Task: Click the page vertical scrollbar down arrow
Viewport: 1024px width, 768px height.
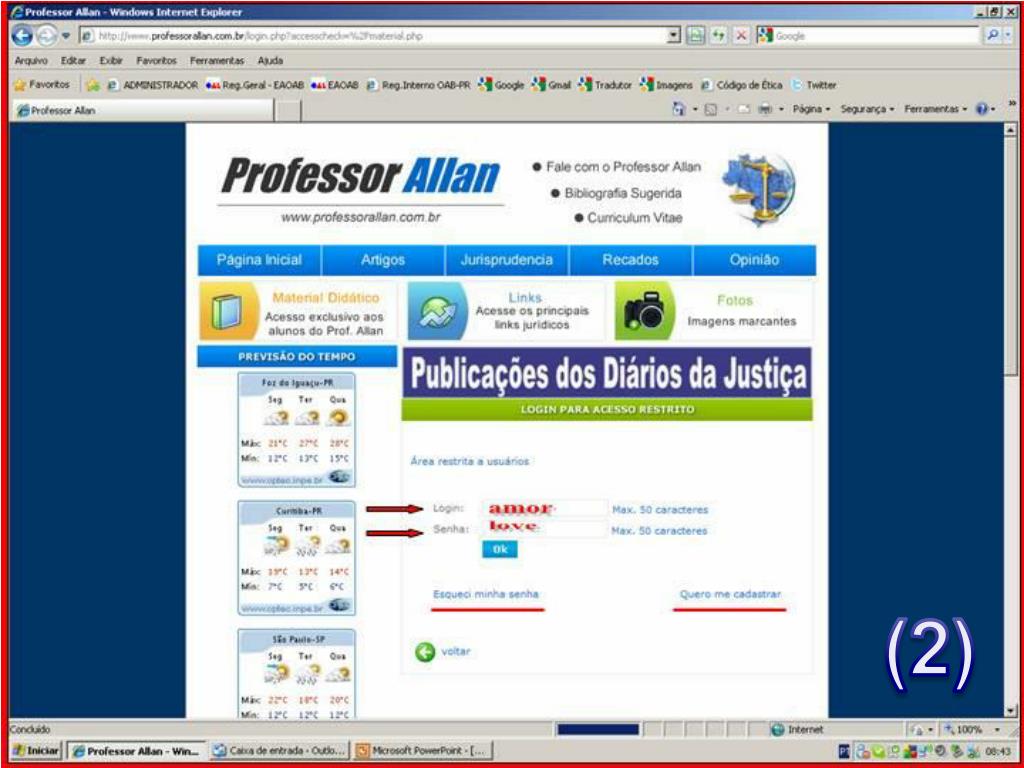Action: (x=1011, y=712)
